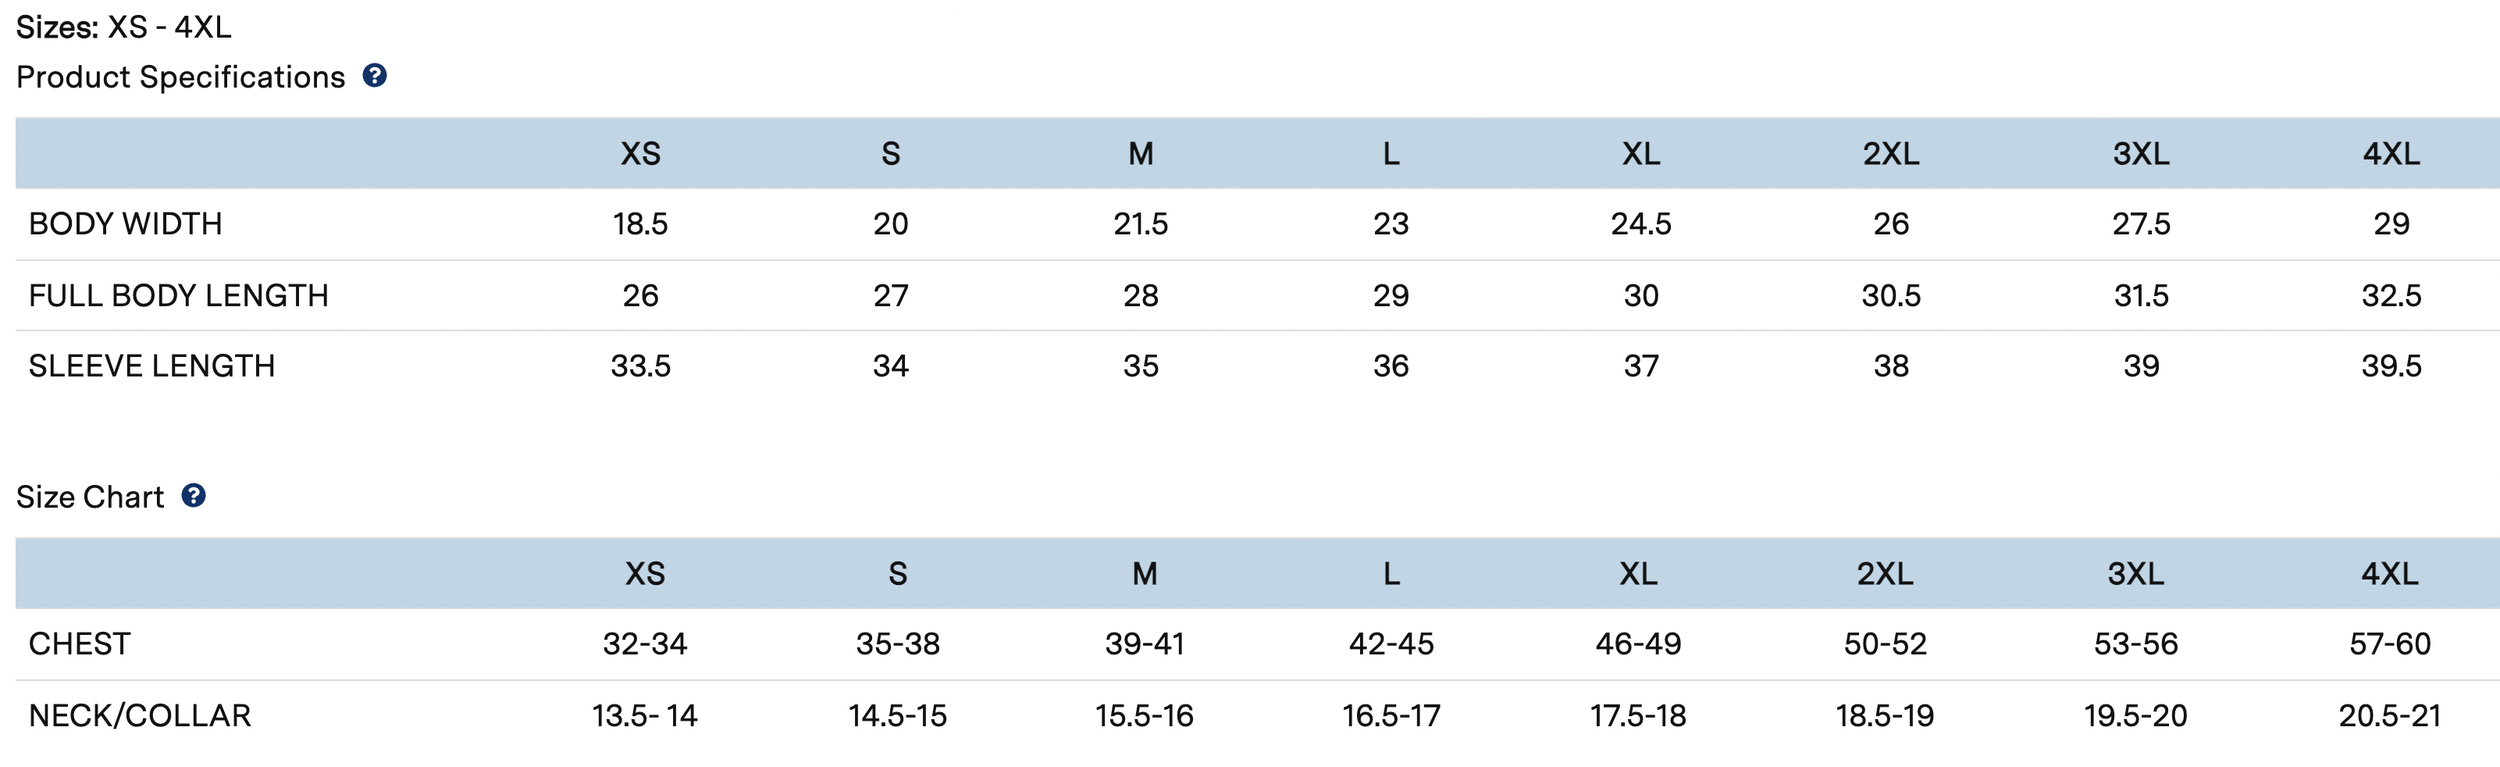Open the Product Specifications help icon
The width and height of the screenshot is (2500, 767).
374,76
